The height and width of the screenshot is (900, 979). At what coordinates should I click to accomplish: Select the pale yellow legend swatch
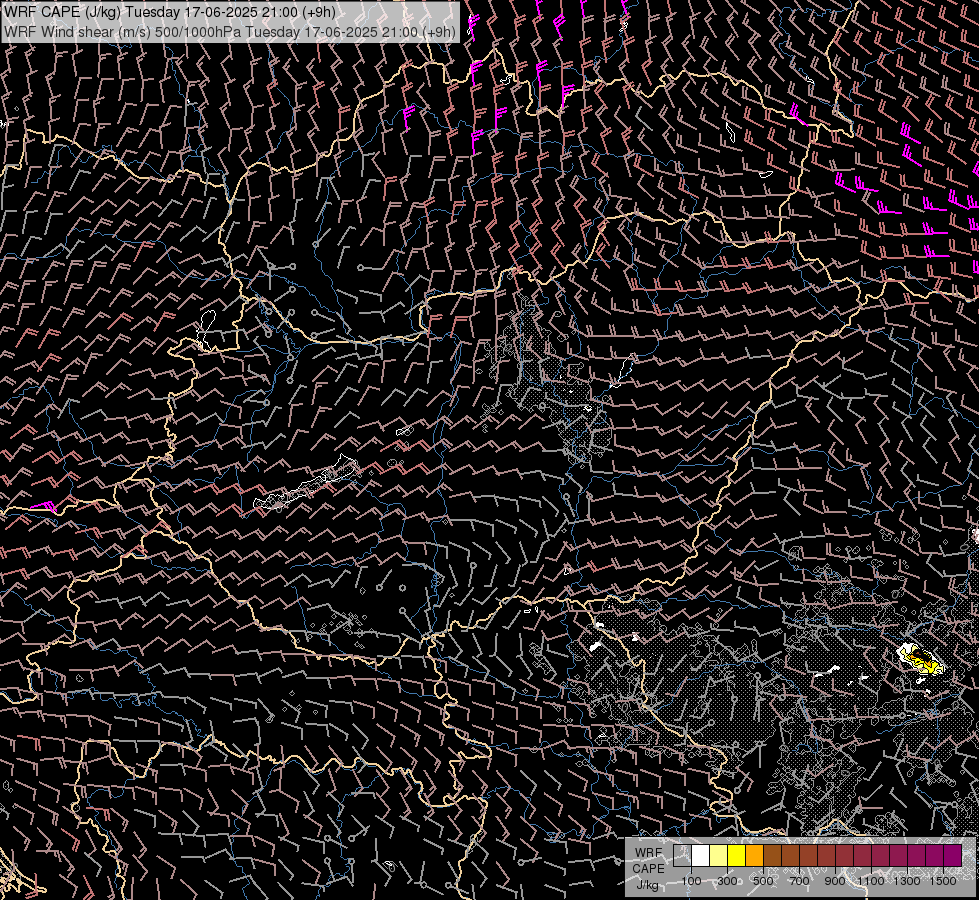point(719,855)
